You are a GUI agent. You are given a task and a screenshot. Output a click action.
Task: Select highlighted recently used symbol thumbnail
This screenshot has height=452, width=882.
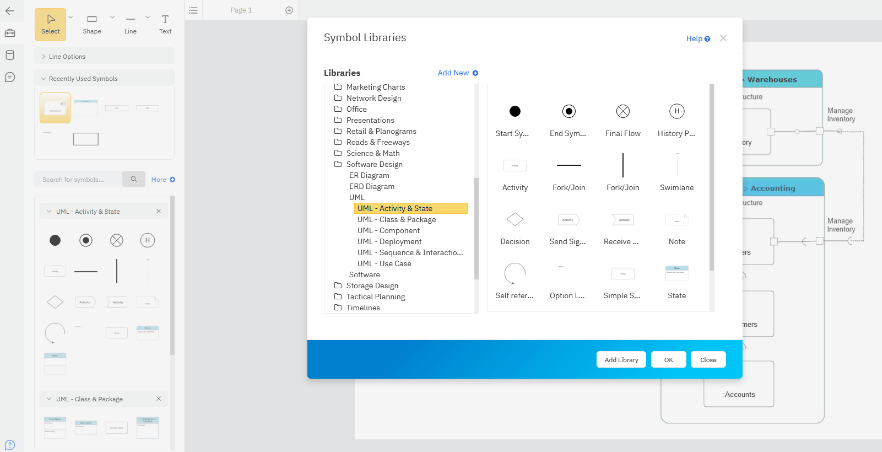[55, 108]
